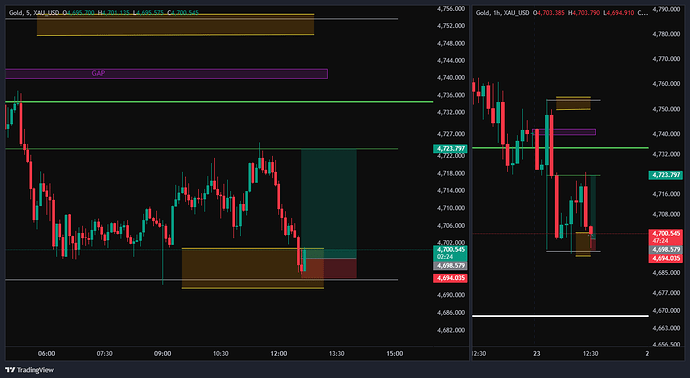The height and width of the screenshot is (378, 690).
Task: Click the 4,744.000 price axis label
Action: 451,61
